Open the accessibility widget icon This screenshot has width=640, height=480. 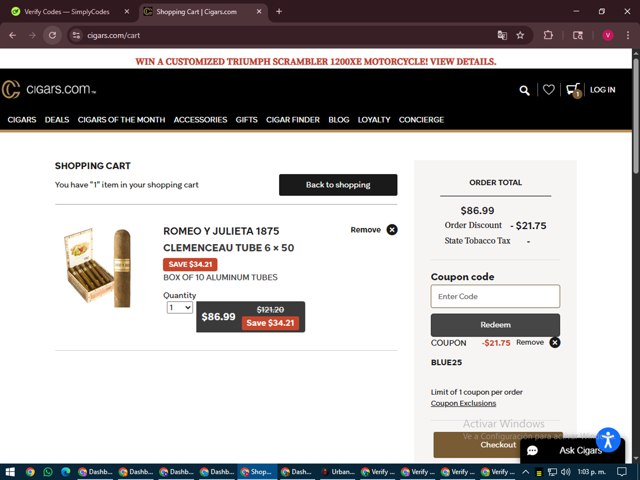point(608,440)
